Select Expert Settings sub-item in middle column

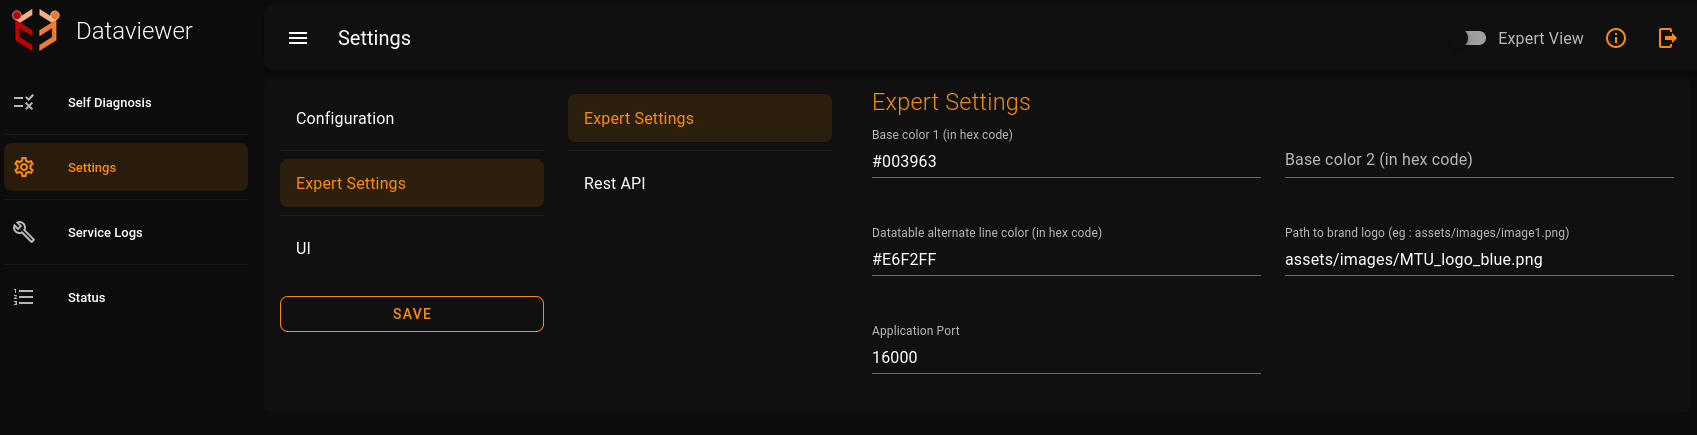pos(700,118)
